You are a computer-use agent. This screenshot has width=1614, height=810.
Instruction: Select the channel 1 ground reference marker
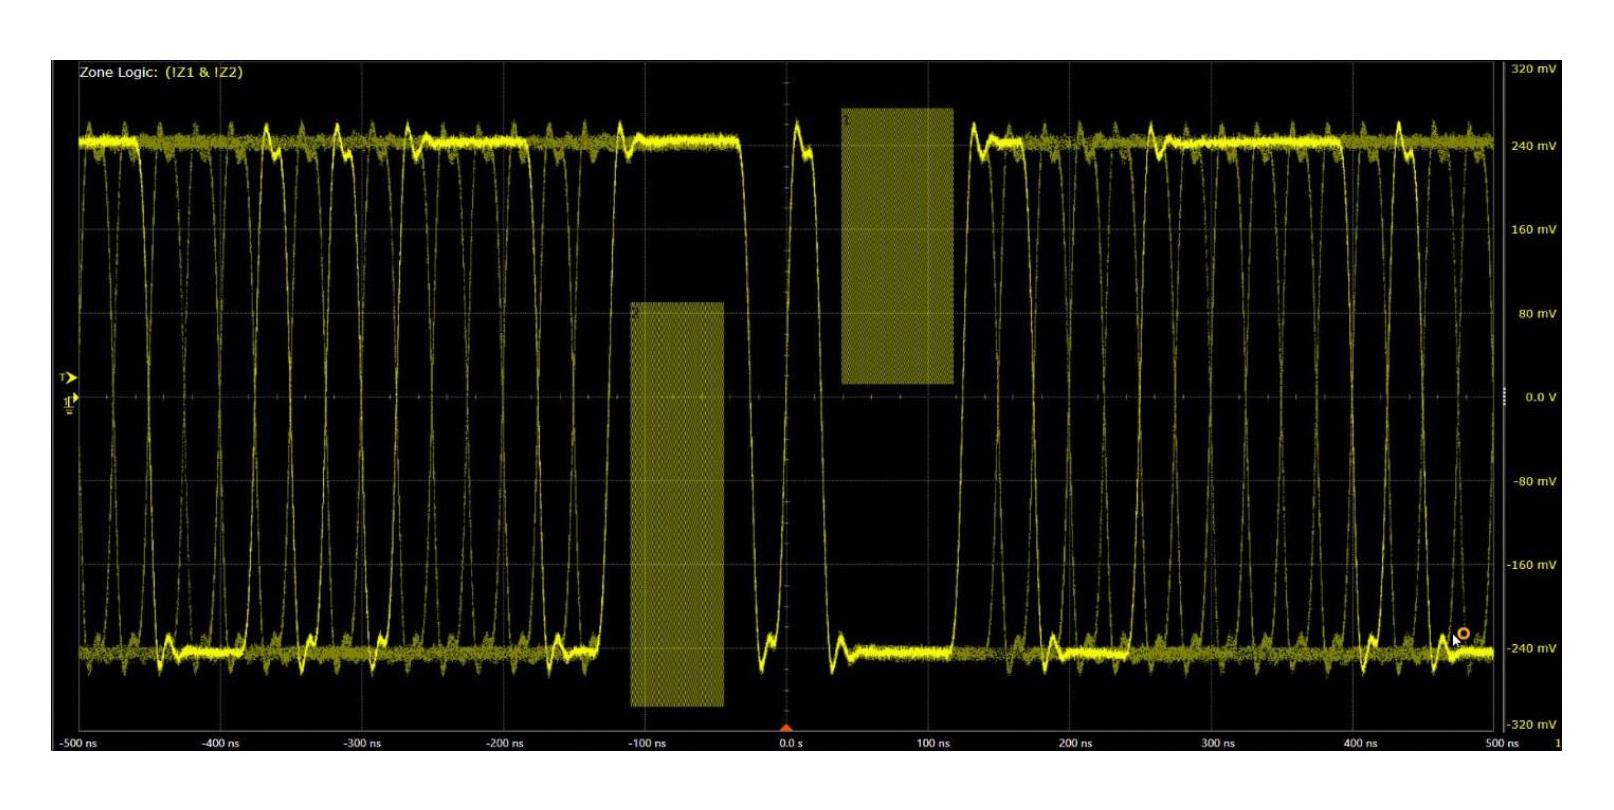[x=70, y=402]
